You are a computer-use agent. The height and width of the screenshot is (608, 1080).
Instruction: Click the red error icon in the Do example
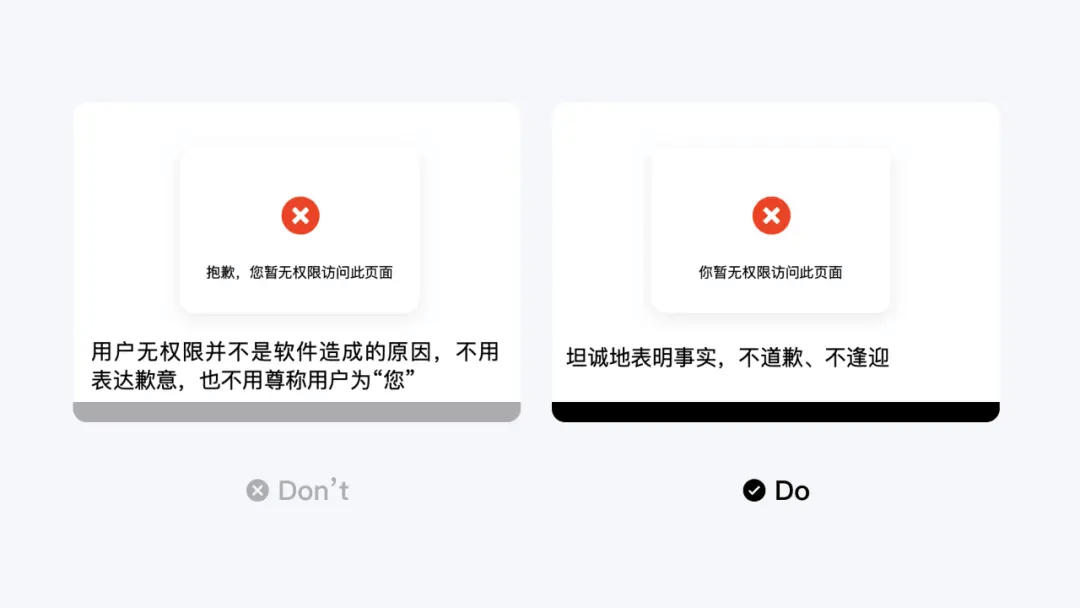771,216
